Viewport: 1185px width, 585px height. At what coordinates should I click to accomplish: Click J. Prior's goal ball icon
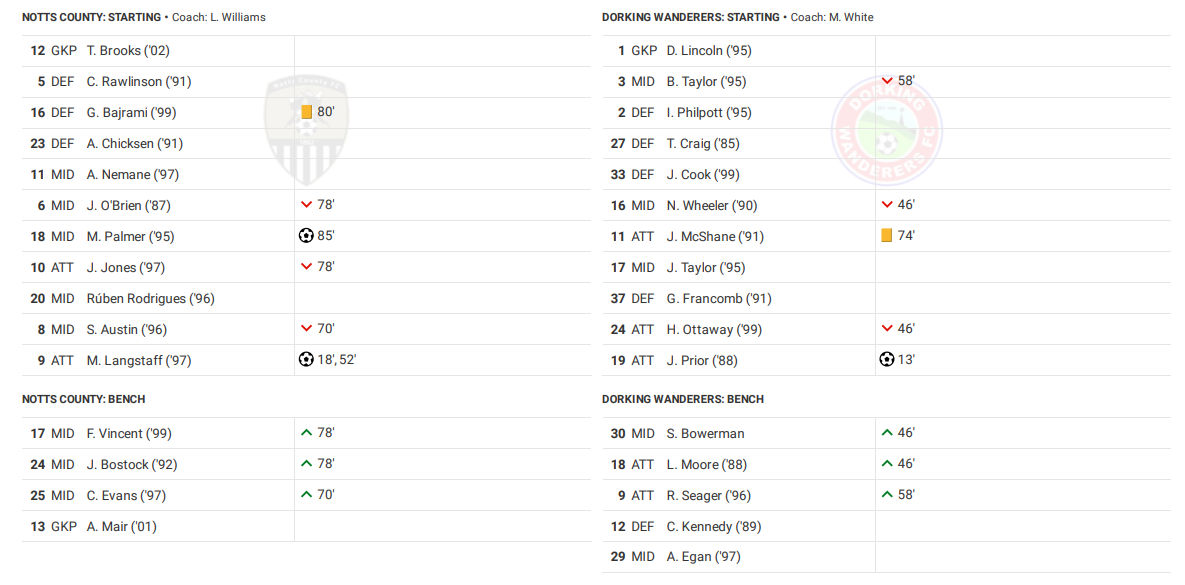coord(886,360)
